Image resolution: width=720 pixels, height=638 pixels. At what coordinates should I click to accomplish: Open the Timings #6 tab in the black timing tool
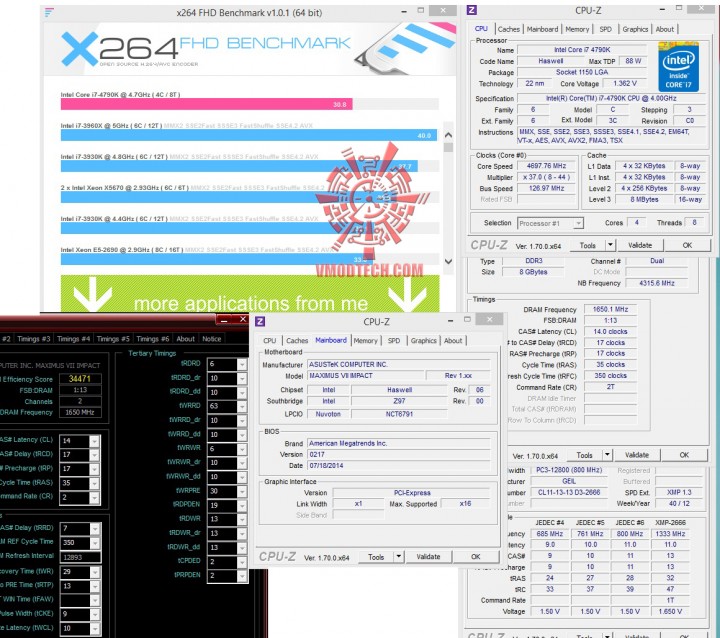tap(152, 339)
